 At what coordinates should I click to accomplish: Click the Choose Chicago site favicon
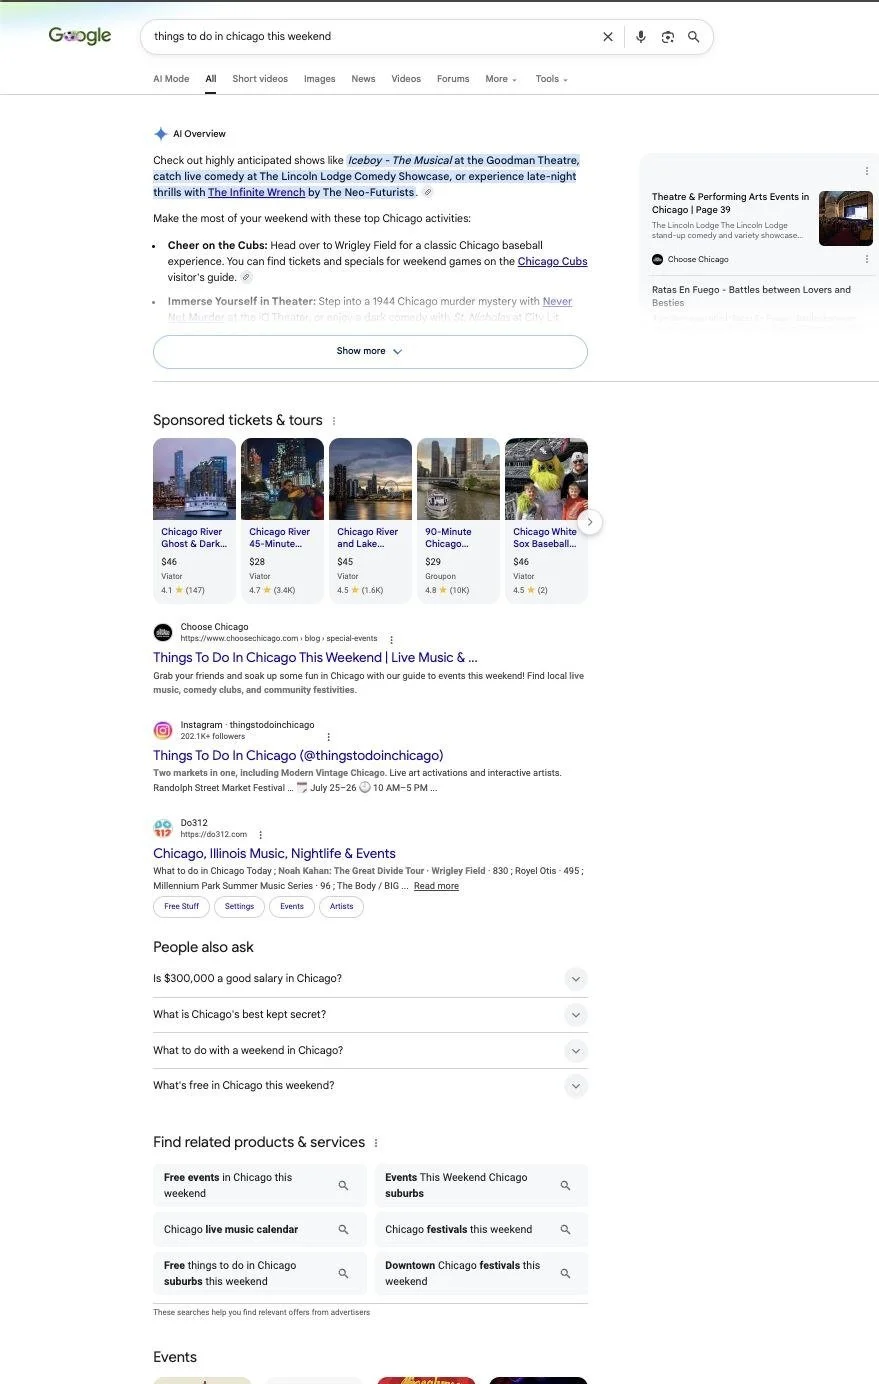(163, 632)
